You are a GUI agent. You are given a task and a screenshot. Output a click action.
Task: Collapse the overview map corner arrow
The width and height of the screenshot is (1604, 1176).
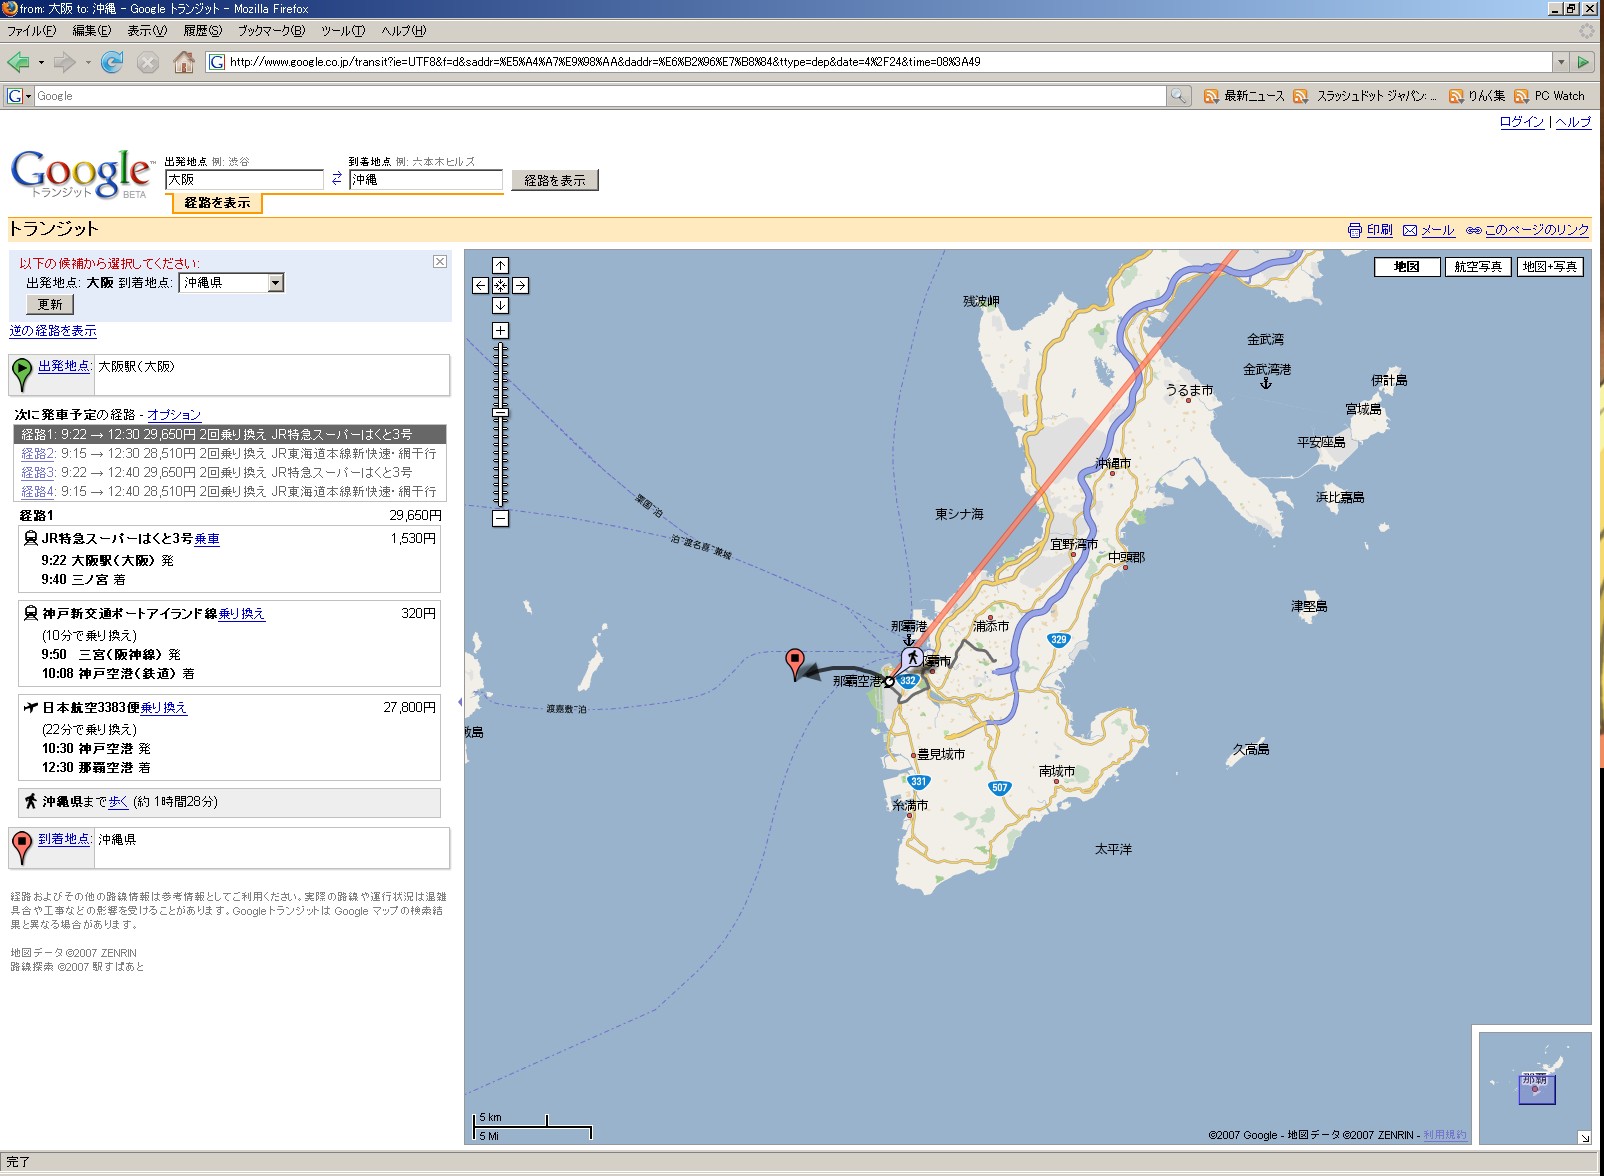click(1584, 1137)
